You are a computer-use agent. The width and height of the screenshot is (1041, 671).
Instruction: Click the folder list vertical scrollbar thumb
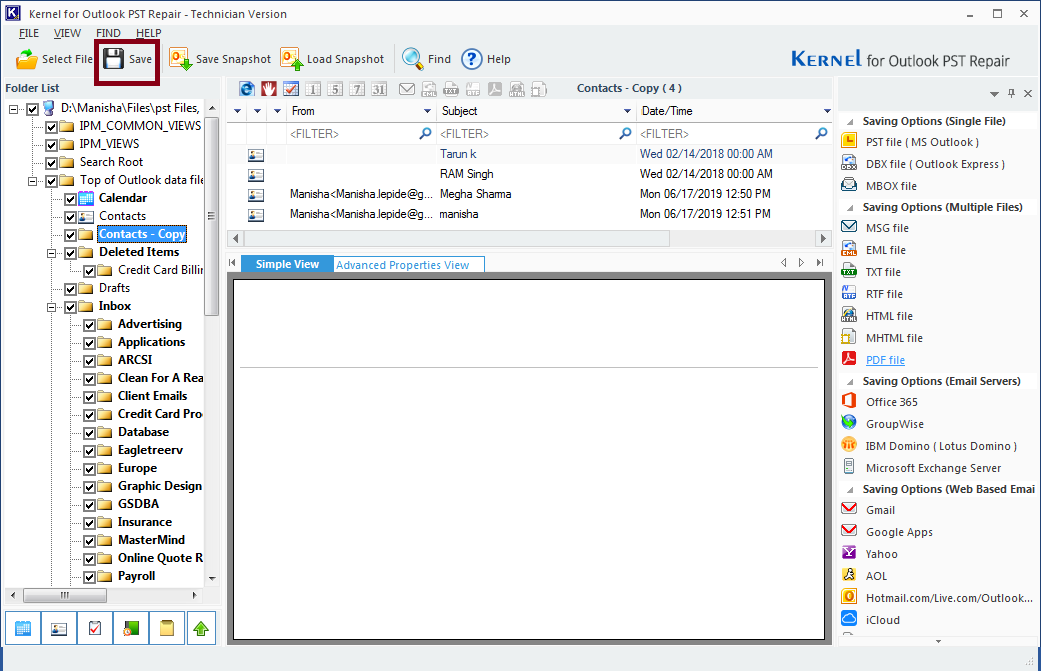click(212, 216)
